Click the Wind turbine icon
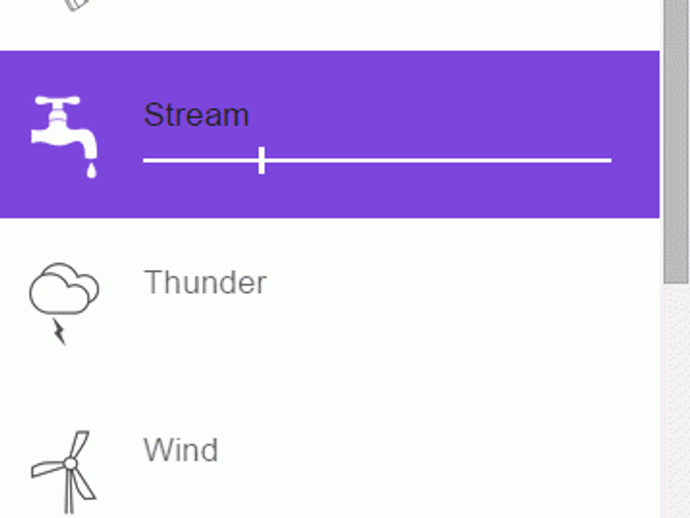Image resolution: width=690 pixels, height=518 pixels. pos(66,468)
